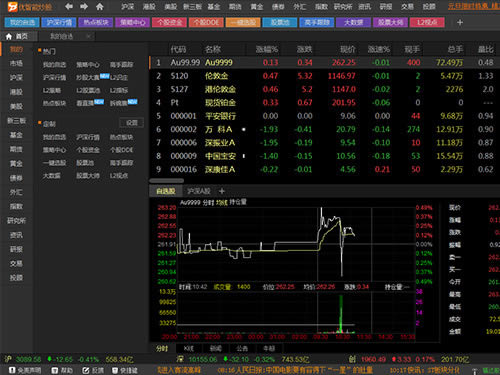Add a shortcut with the colored bar plus icon
The height and width of the screenshot is (375, 500).
(460, 22)
